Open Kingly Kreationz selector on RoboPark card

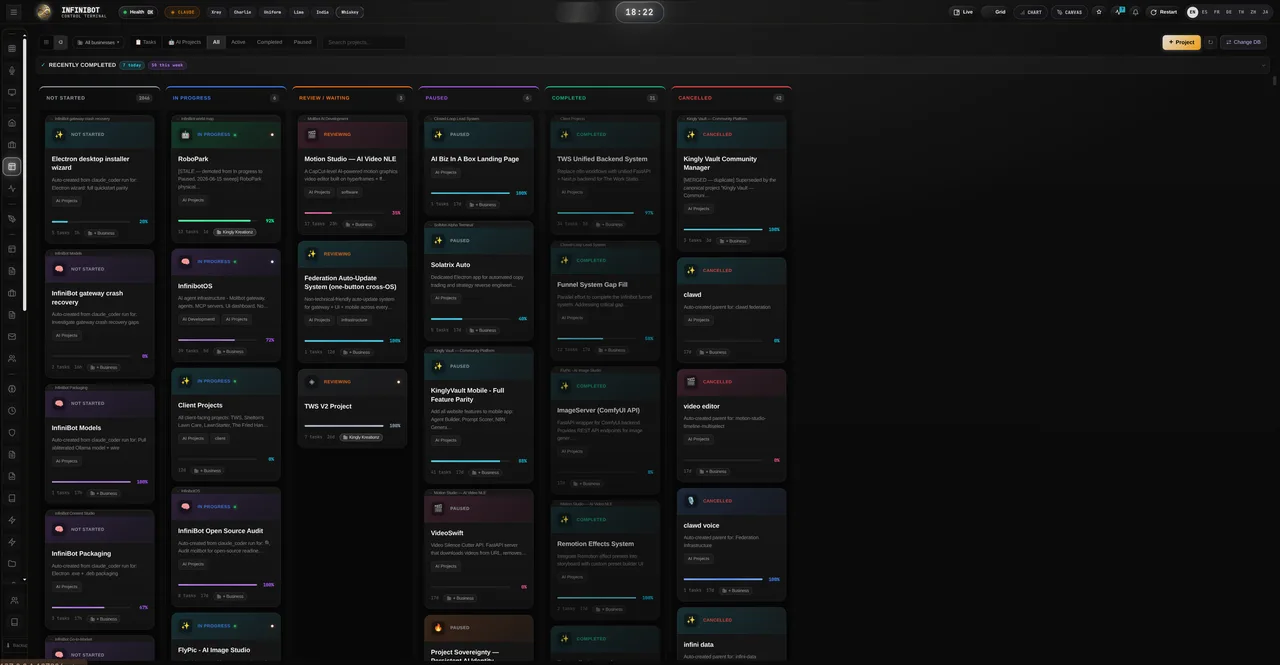(x=233, y=231)
